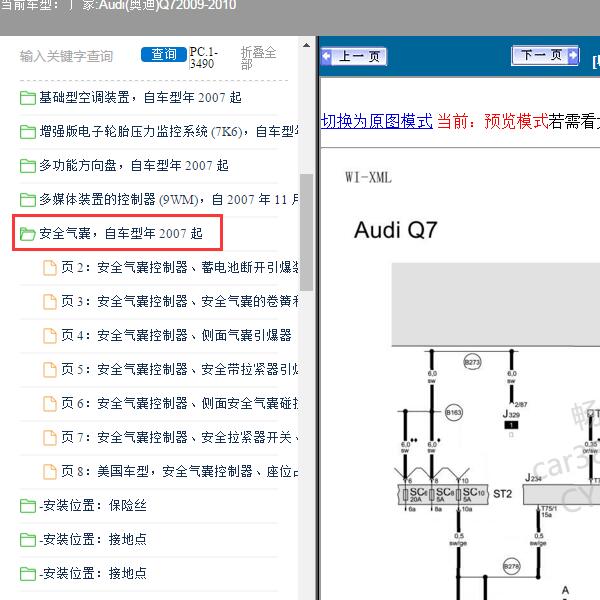The height and width of the screenshot is (600, 600).
Task: Click page icon of 页 2 entry
Action: point(50,267)
